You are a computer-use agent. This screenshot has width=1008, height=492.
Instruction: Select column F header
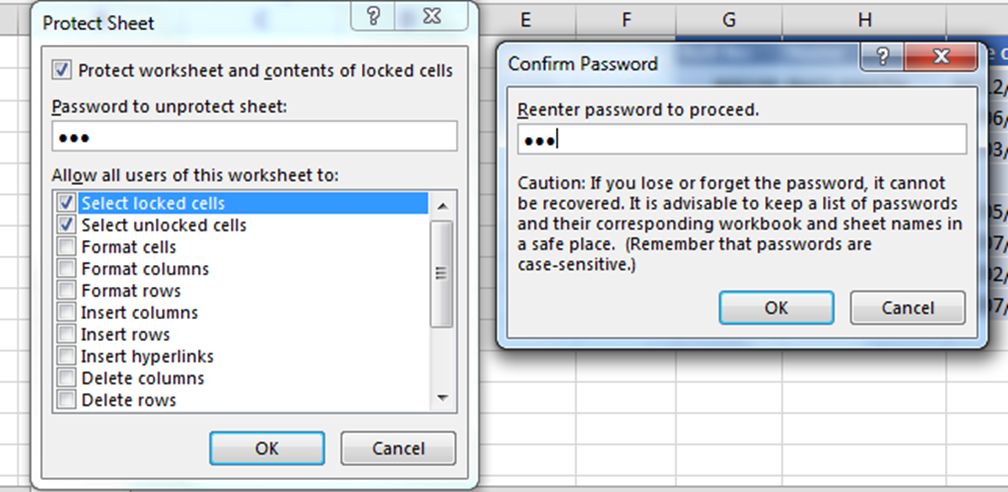(626, 19)
